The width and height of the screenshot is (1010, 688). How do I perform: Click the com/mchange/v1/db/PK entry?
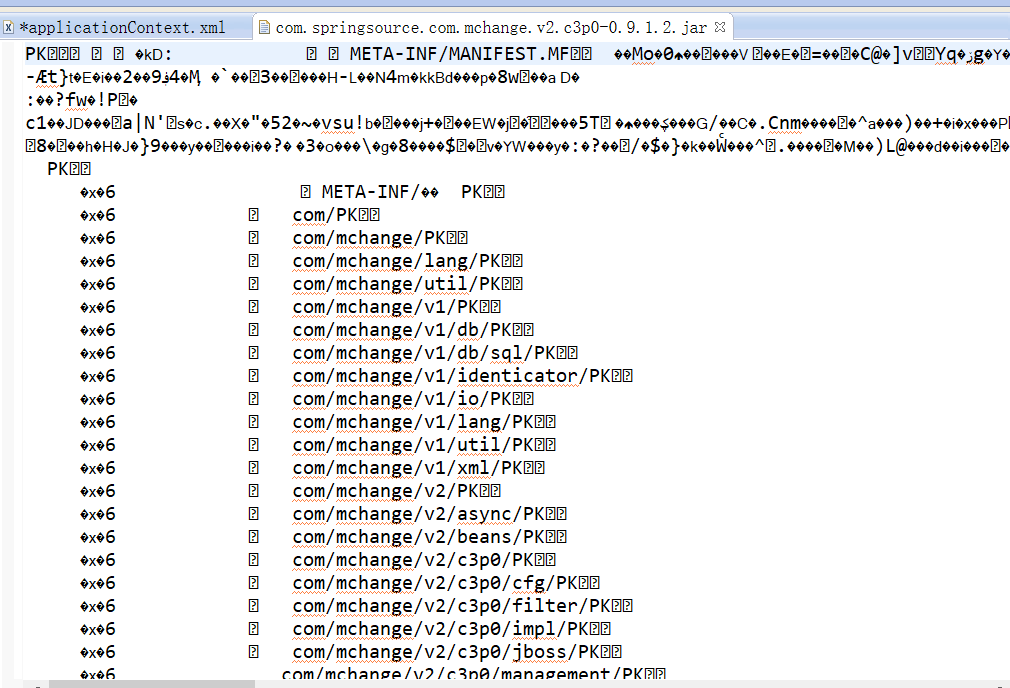pyautogui.click(x=413, y=330)
